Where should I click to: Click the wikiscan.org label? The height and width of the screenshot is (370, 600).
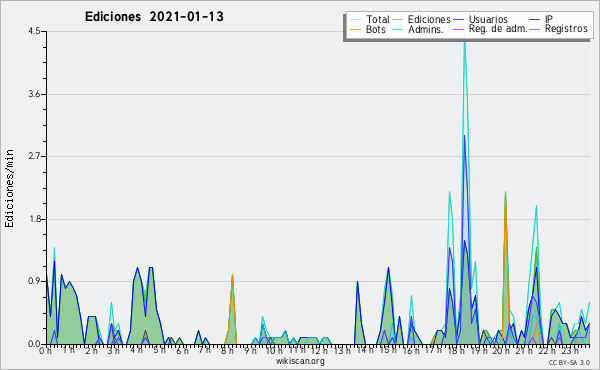300,361
